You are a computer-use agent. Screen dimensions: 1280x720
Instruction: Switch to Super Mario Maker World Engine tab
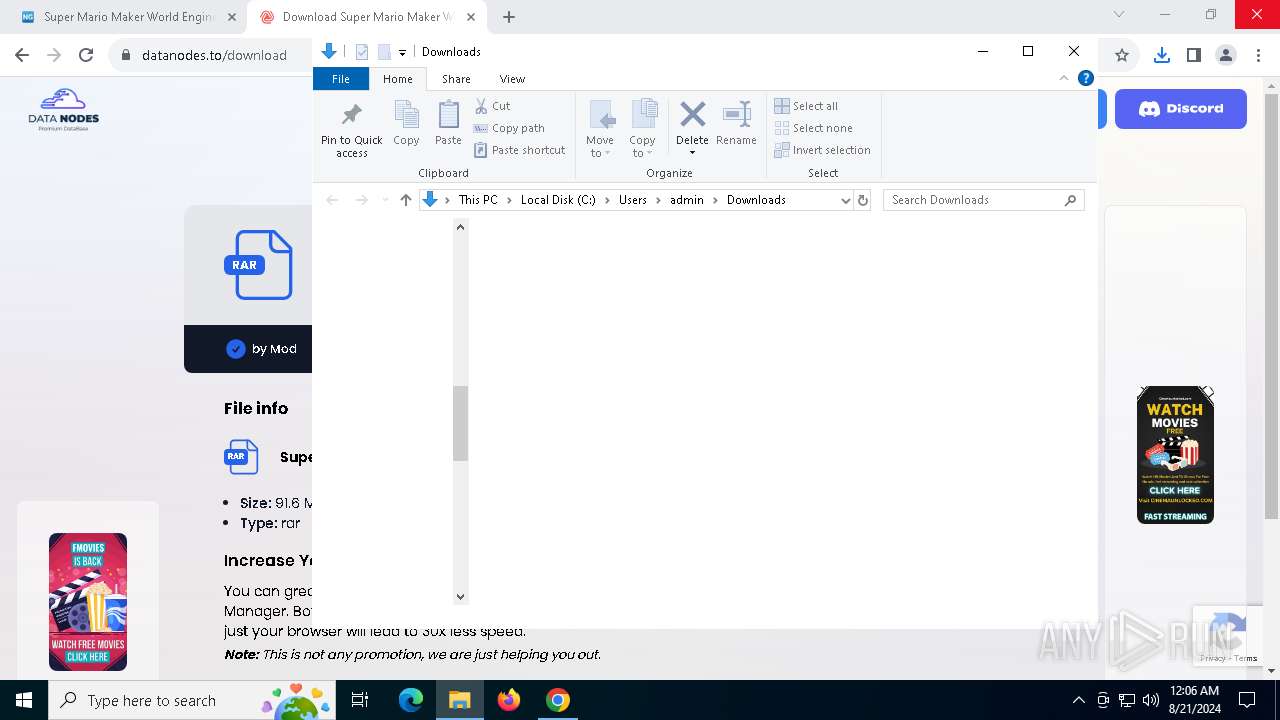click(x=128, y=17)
